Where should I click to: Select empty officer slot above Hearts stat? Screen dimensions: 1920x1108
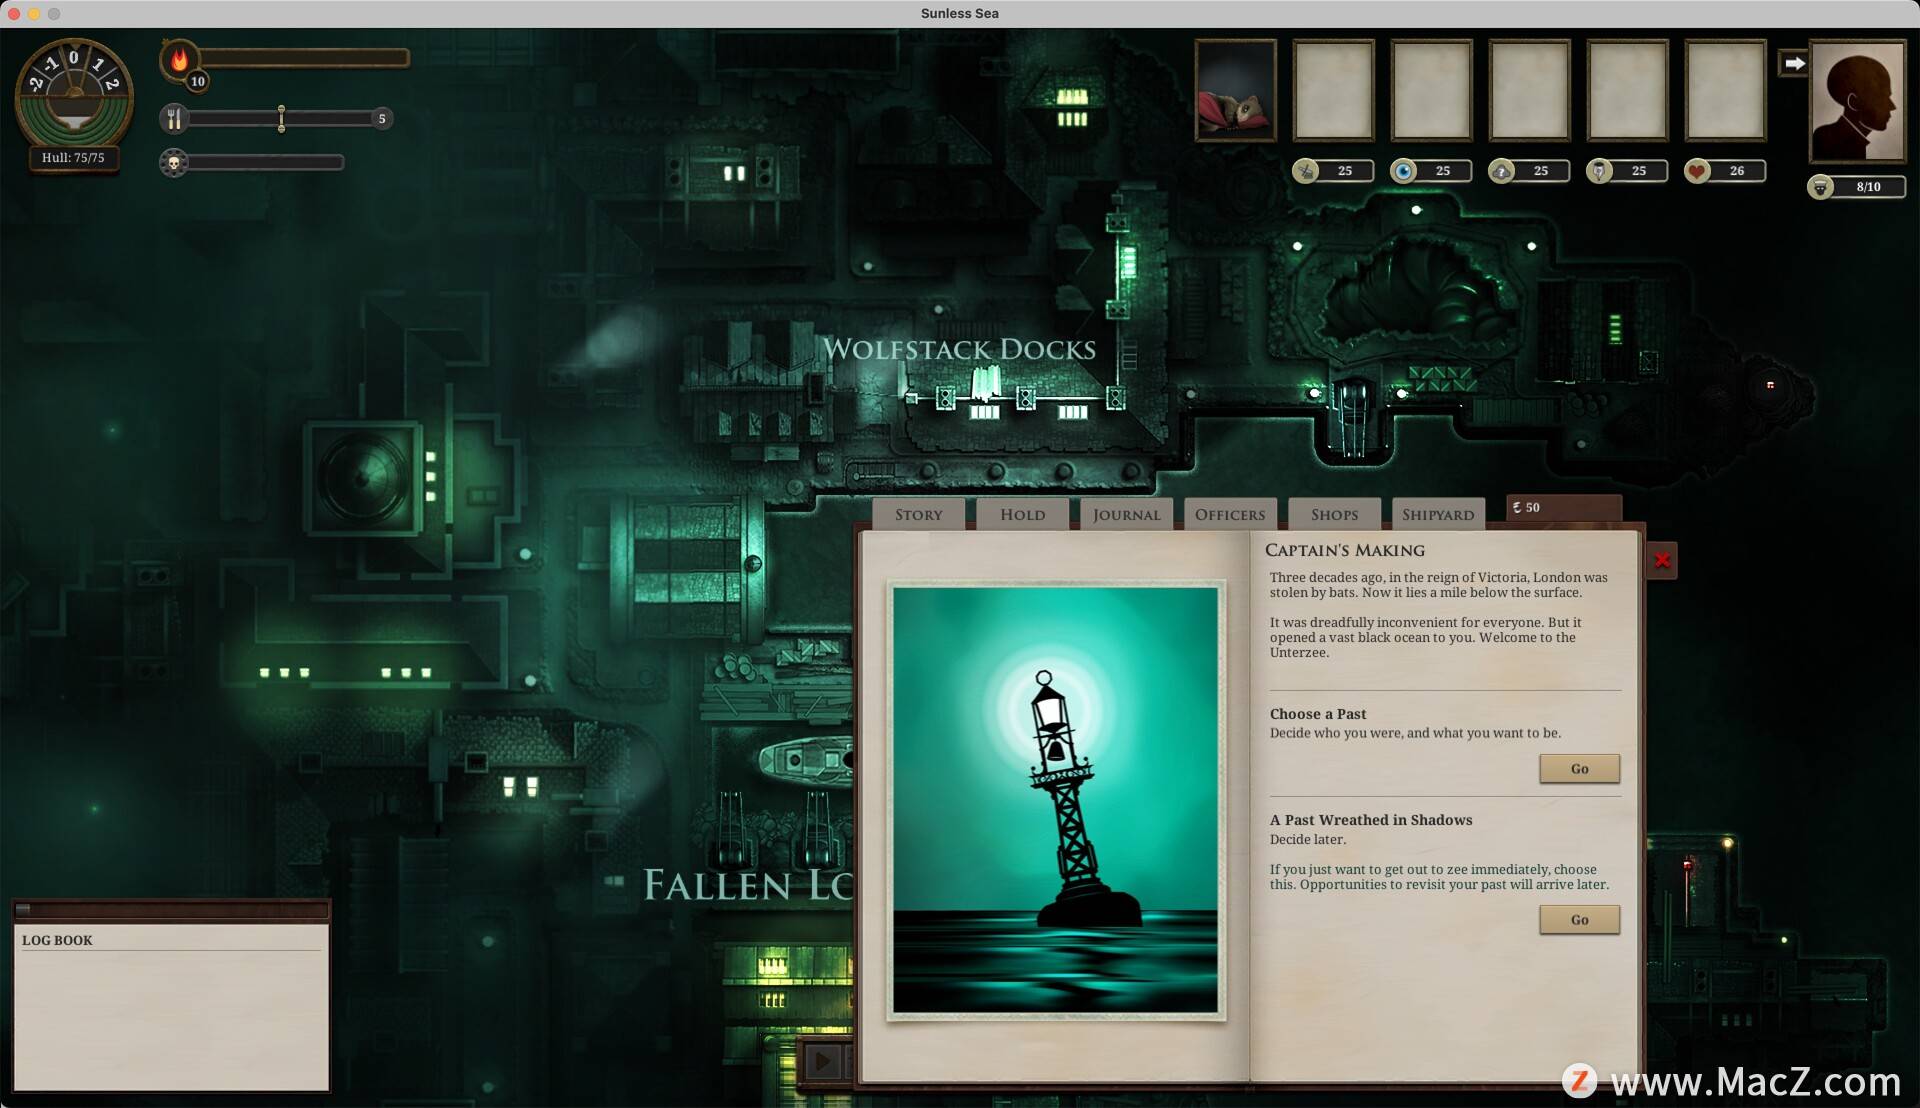pyautogui.click(x=1725, y=90)
